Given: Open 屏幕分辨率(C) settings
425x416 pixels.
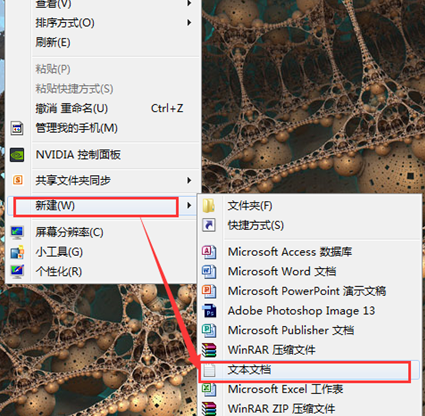Looking at the screenshot, I should (x=69, y=232).
